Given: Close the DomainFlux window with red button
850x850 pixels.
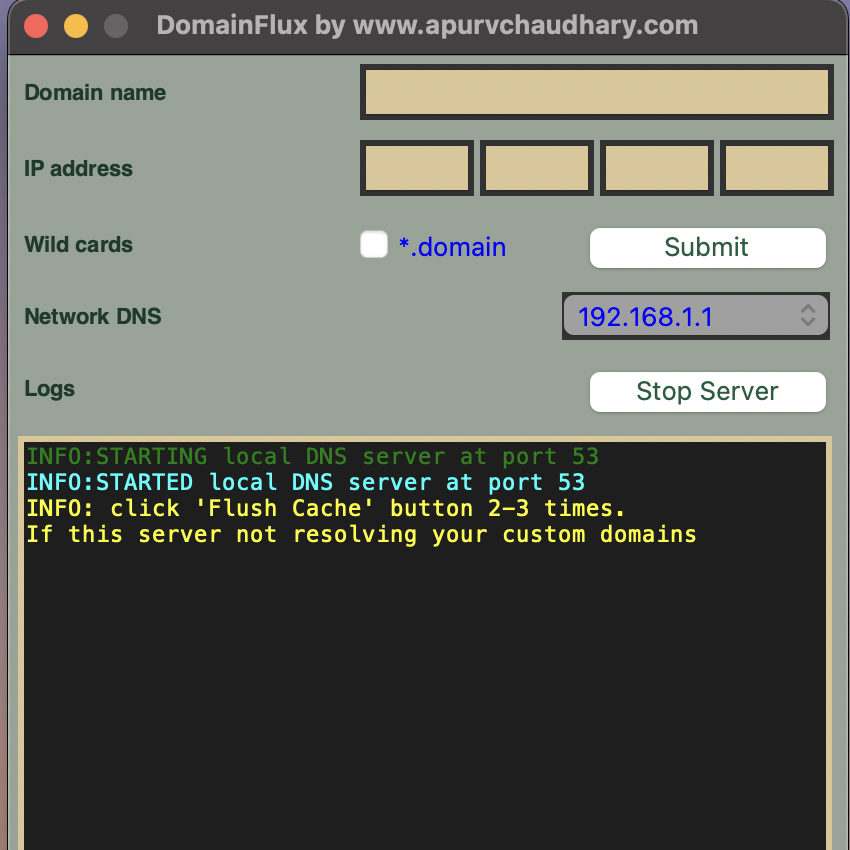Looking at the screenshot, I should [36, 26].
